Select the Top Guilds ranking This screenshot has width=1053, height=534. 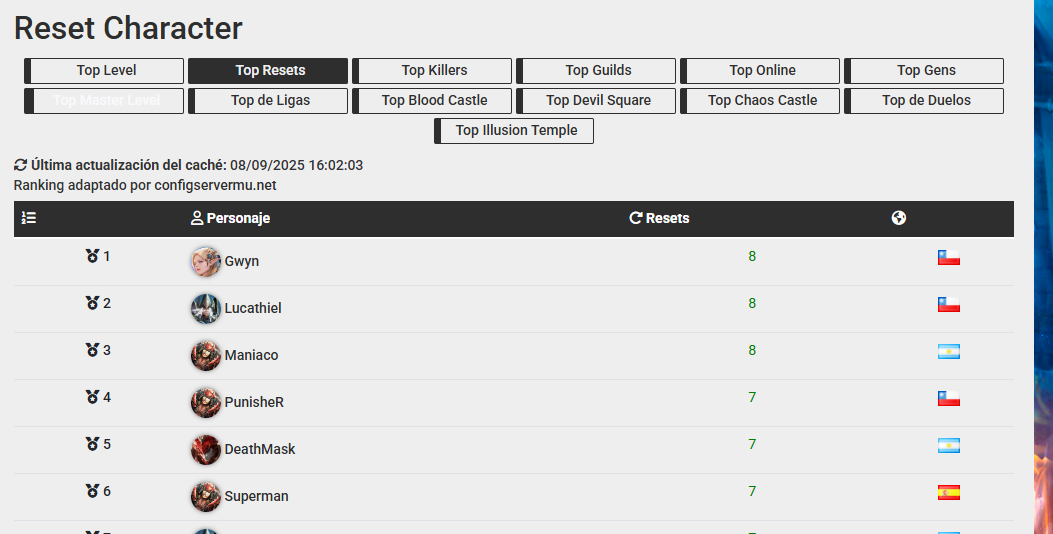click(598, 71)
